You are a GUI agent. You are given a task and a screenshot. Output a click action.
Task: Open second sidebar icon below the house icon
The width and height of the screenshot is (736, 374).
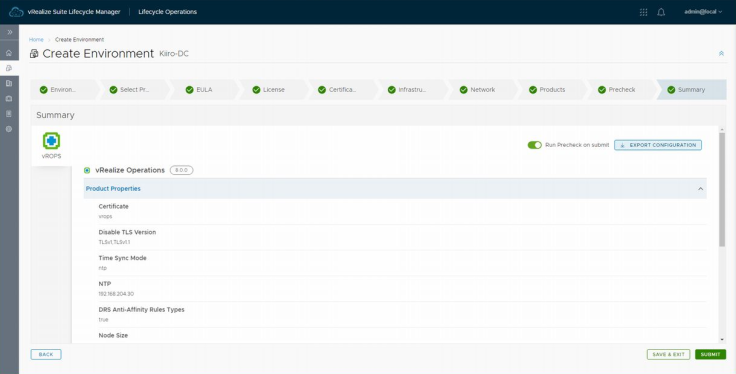click(9, 68)
